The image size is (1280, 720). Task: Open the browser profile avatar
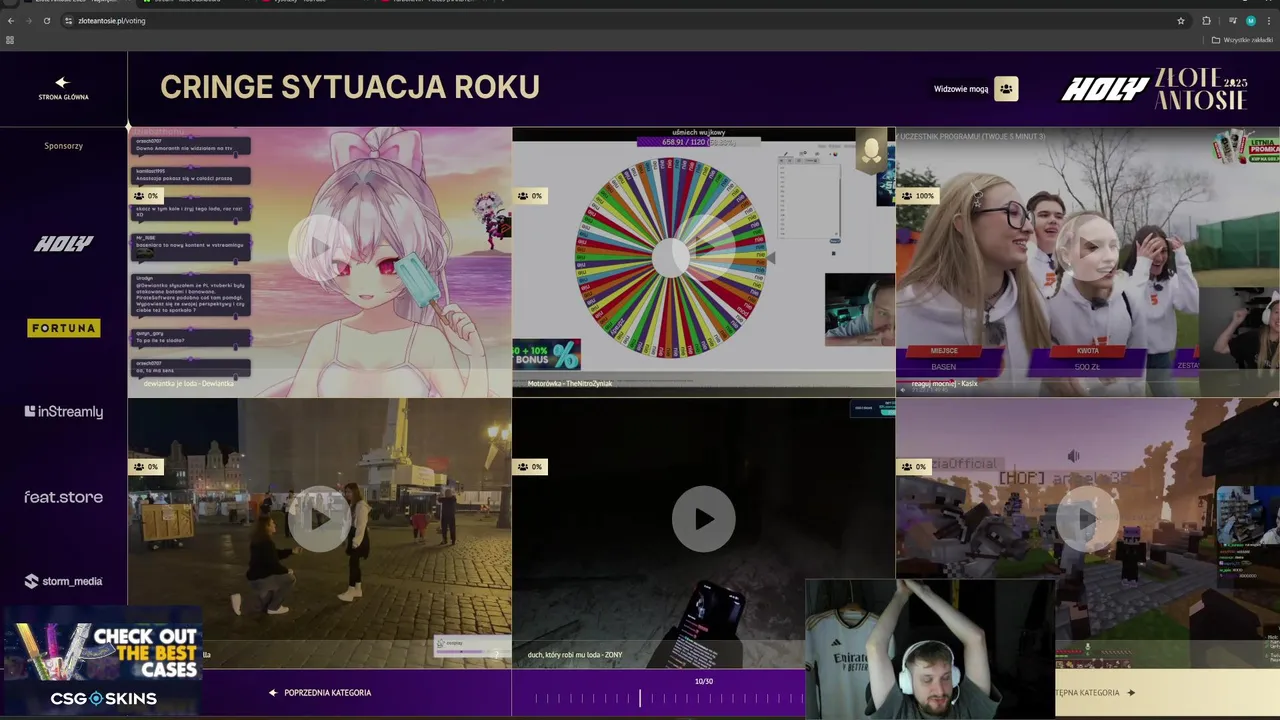(x=1250, y=20)
